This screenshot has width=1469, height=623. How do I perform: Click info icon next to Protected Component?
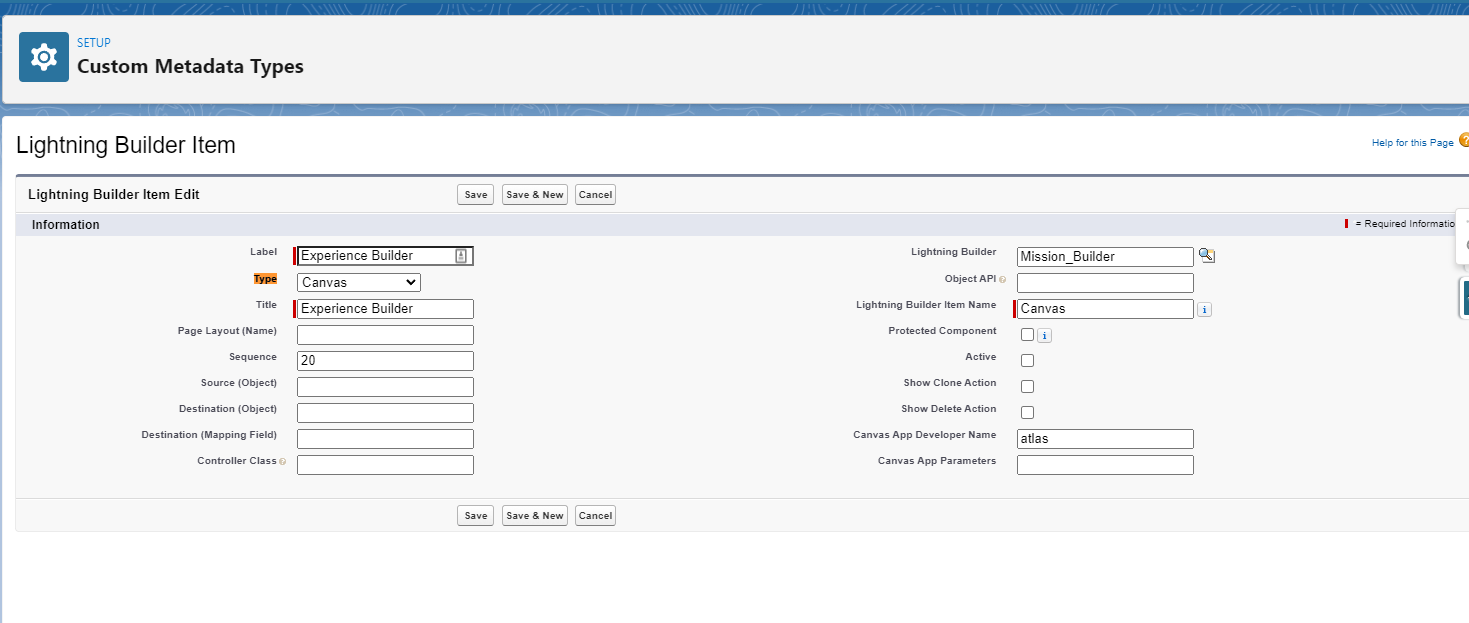1044,336
